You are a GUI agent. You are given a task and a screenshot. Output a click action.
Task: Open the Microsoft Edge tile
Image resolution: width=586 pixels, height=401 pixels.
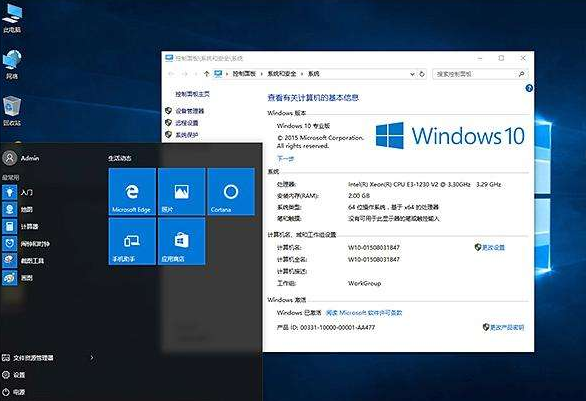[132, 191]
